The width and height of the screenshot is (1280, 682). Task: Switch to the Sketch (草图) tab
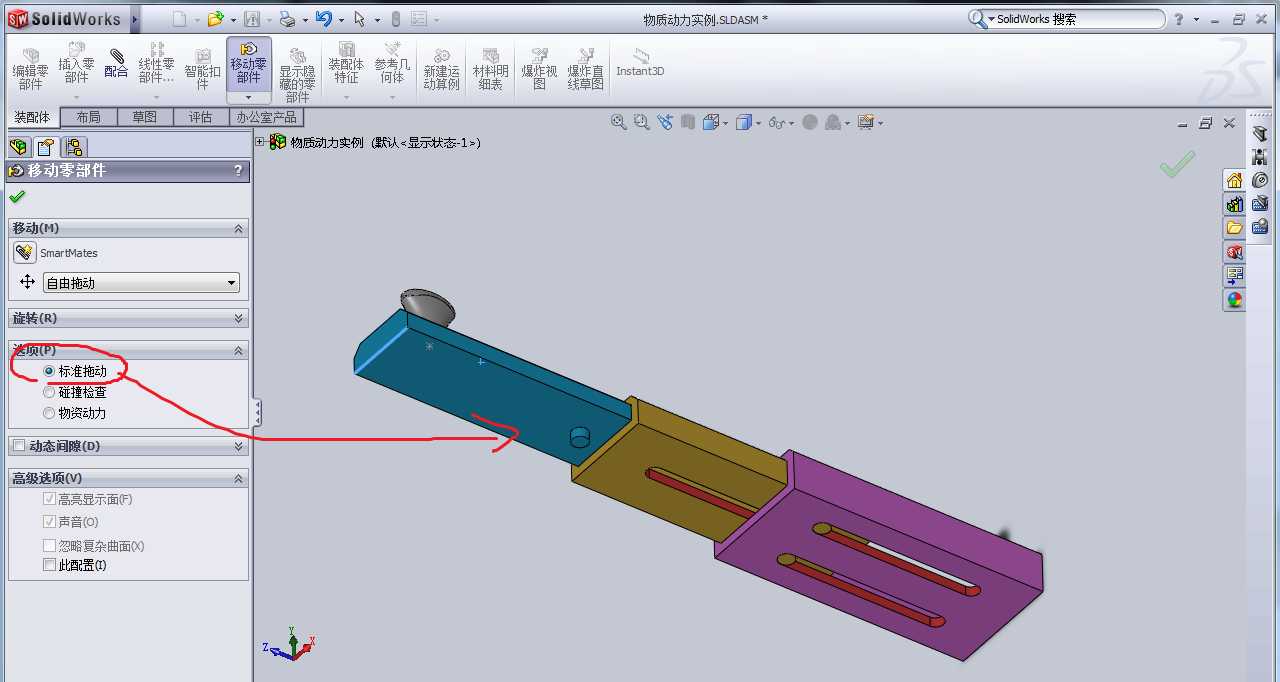pyautogui.click(x=144, y=117)
